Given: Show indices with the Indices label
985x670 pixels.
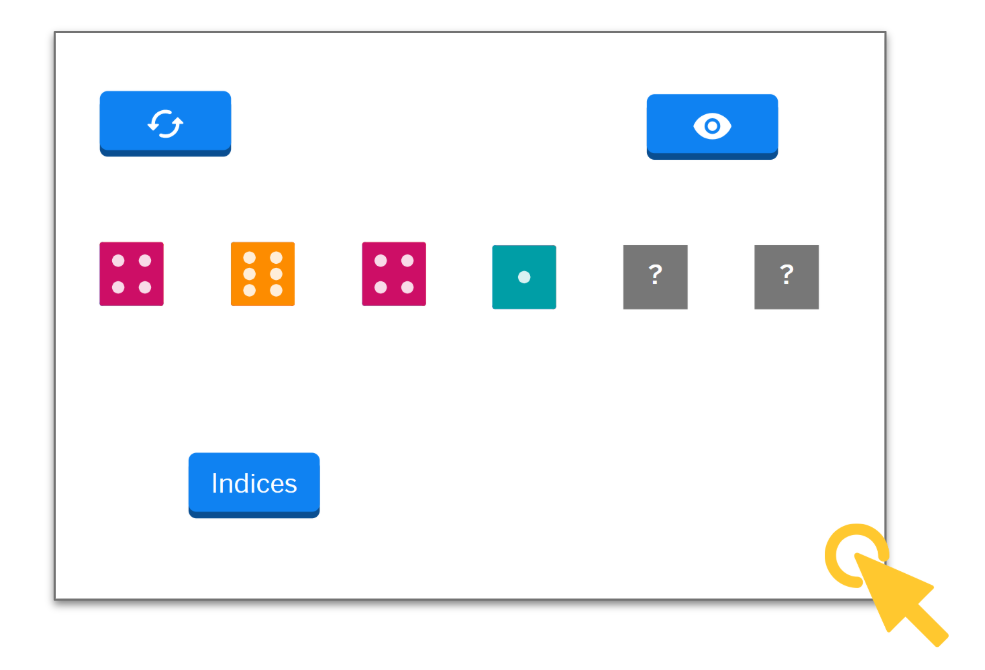Looking at the screenshot, I should (x=254, y=484).
